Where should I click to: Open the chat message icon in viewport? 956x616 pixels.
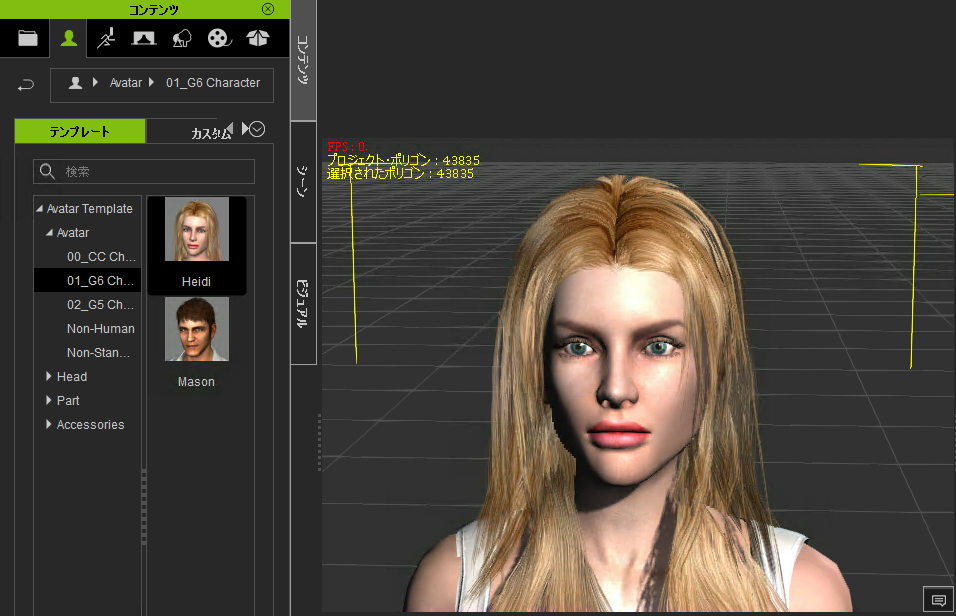click(x=939, y=600)
